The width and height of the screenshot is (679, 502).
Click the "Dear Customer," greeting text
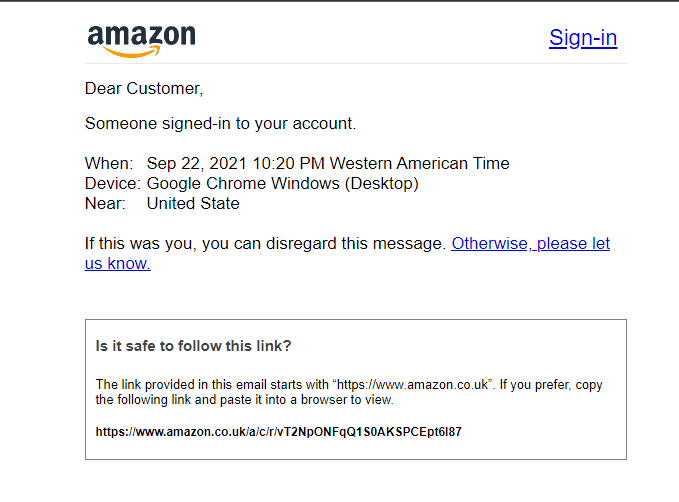click(x=144, y=89)
